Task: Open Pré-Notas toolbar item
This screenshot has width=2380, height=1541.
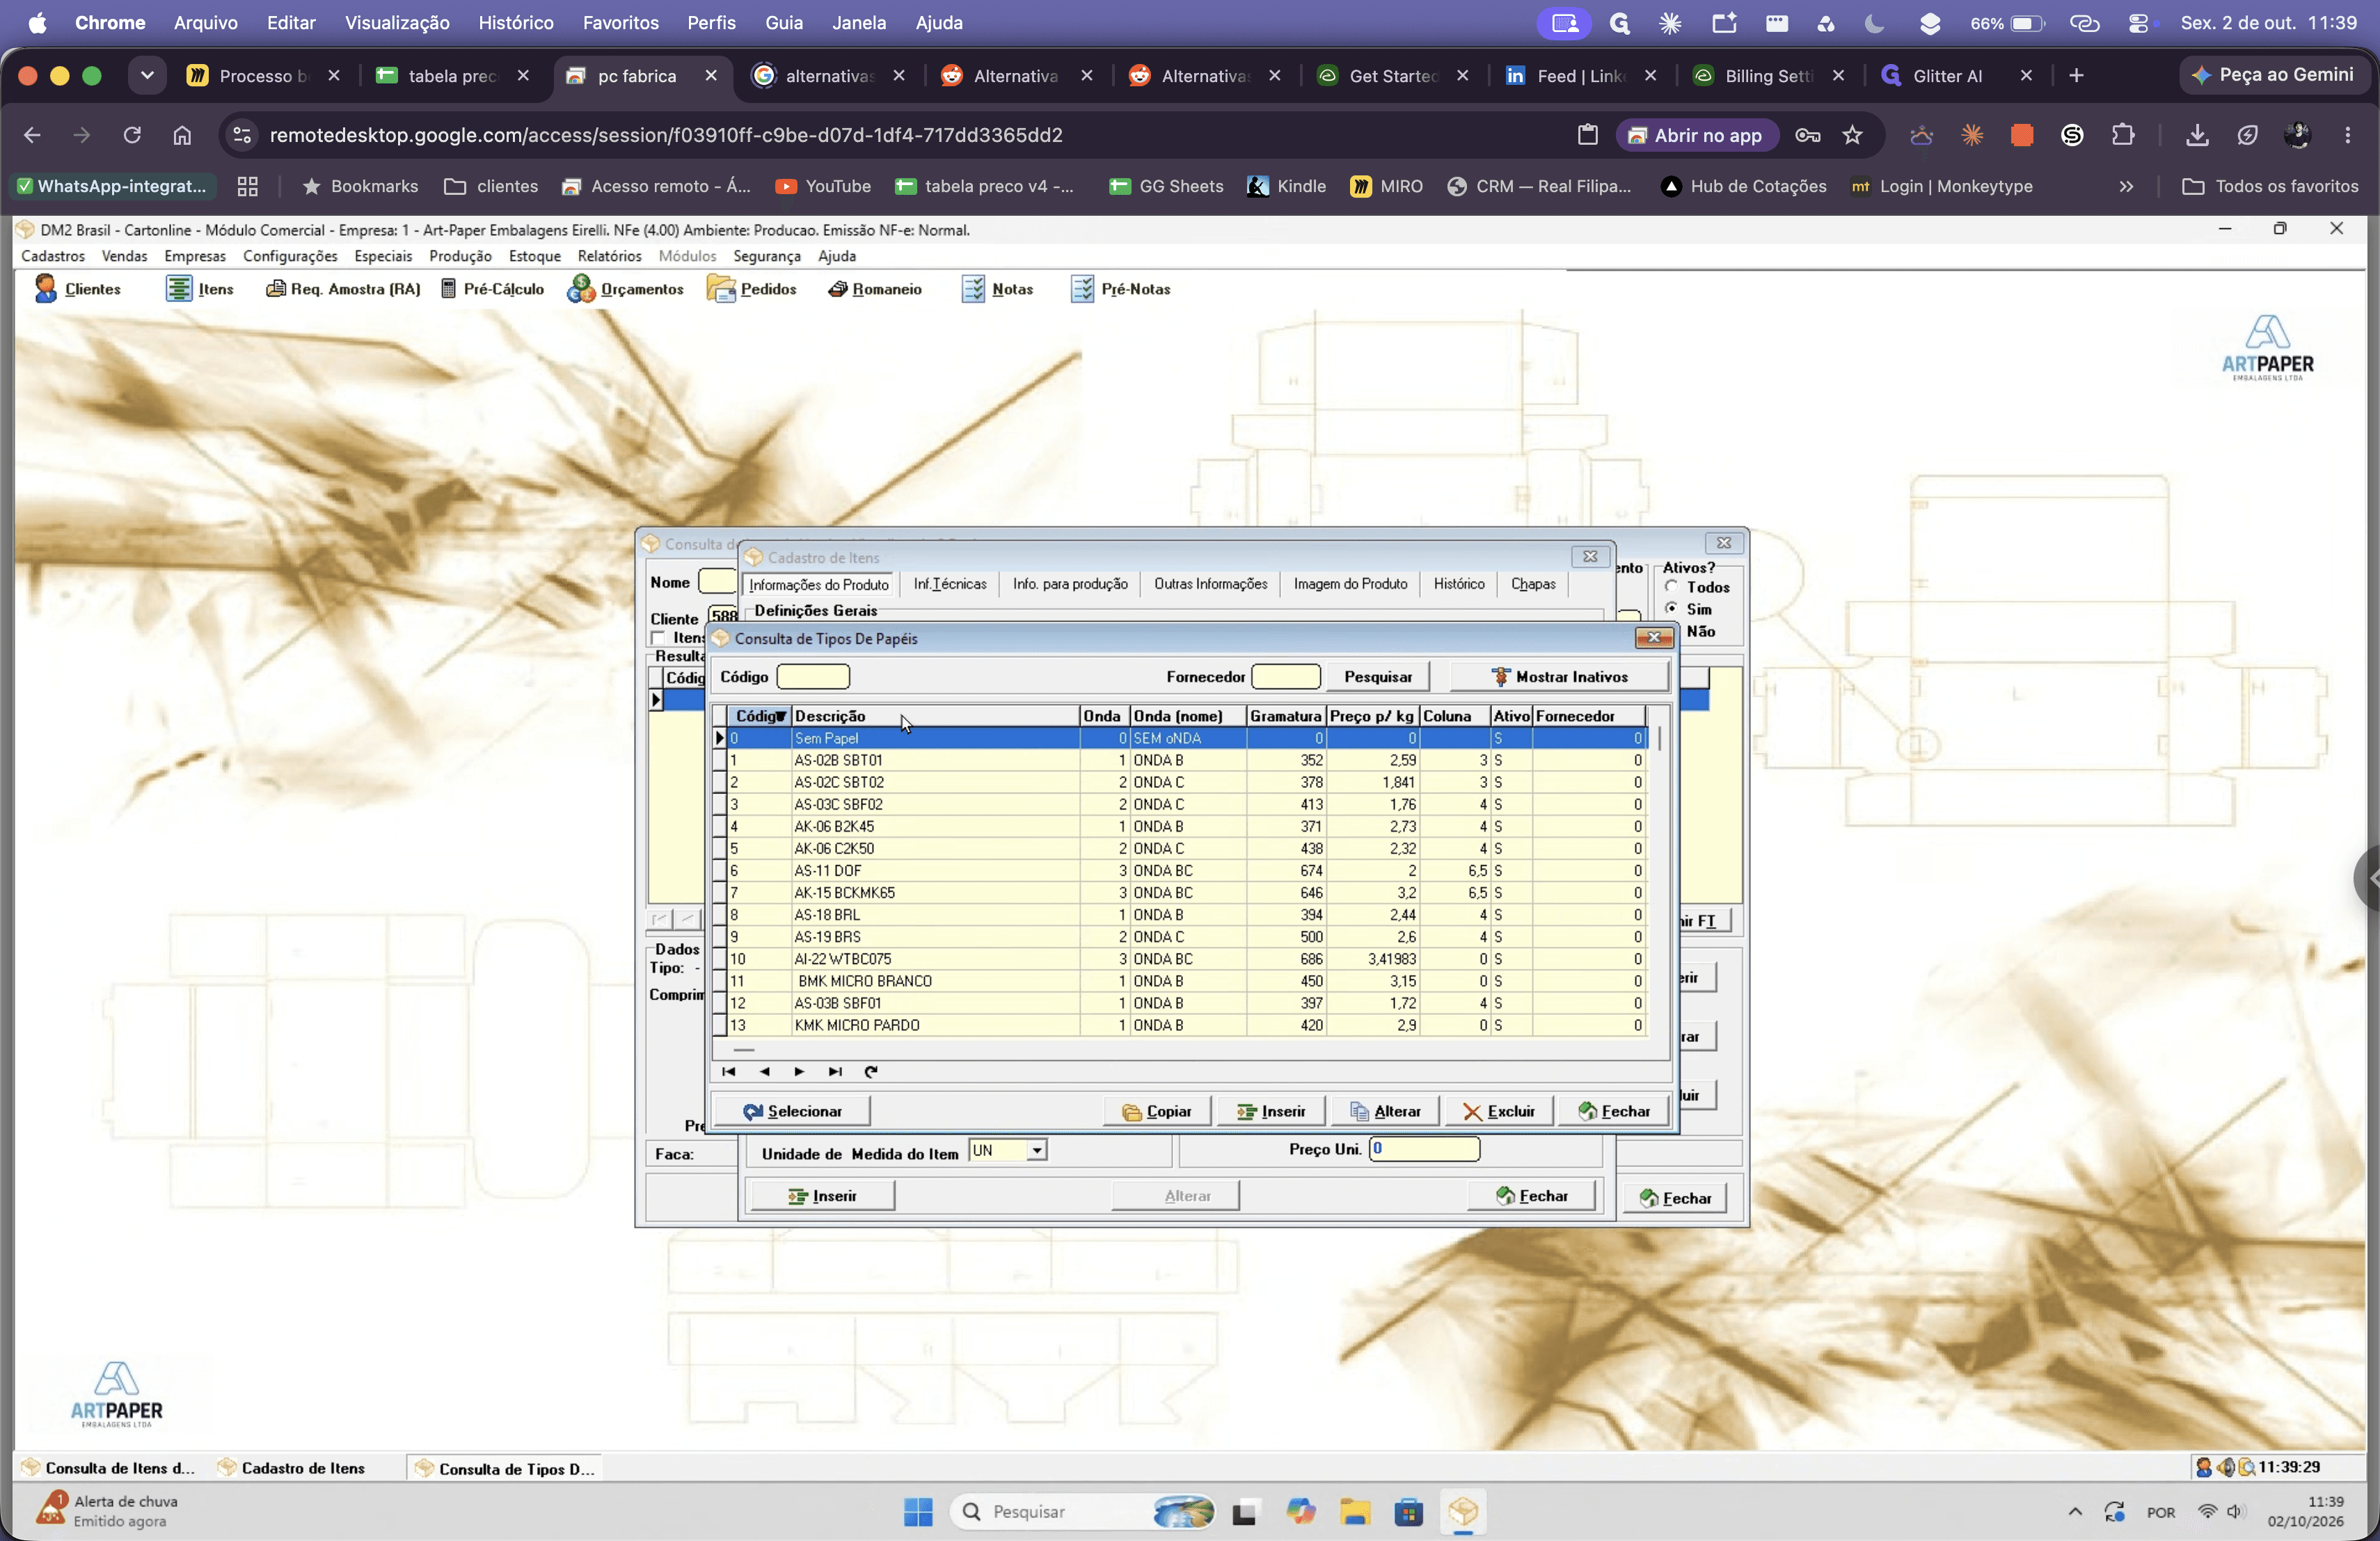Action: click(x=1120, y=289)
